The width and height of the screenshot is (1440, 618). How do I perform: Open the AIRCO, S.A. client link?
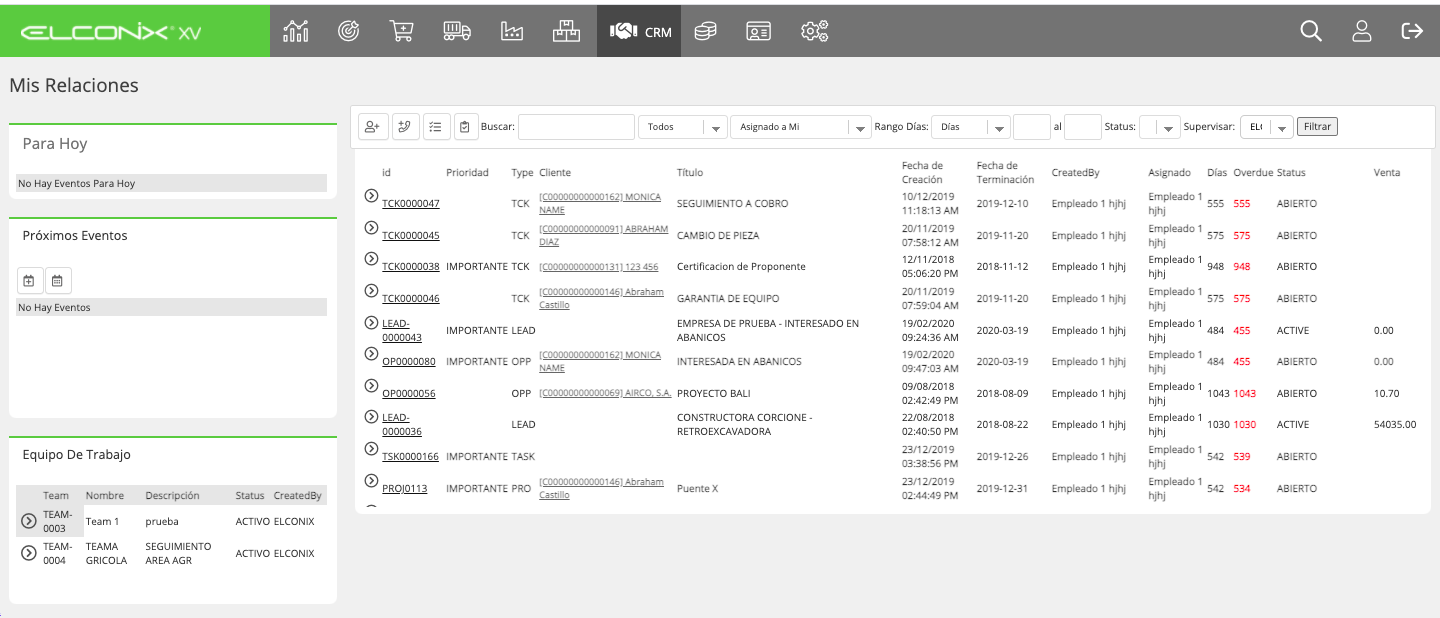(x=605, y=393)
